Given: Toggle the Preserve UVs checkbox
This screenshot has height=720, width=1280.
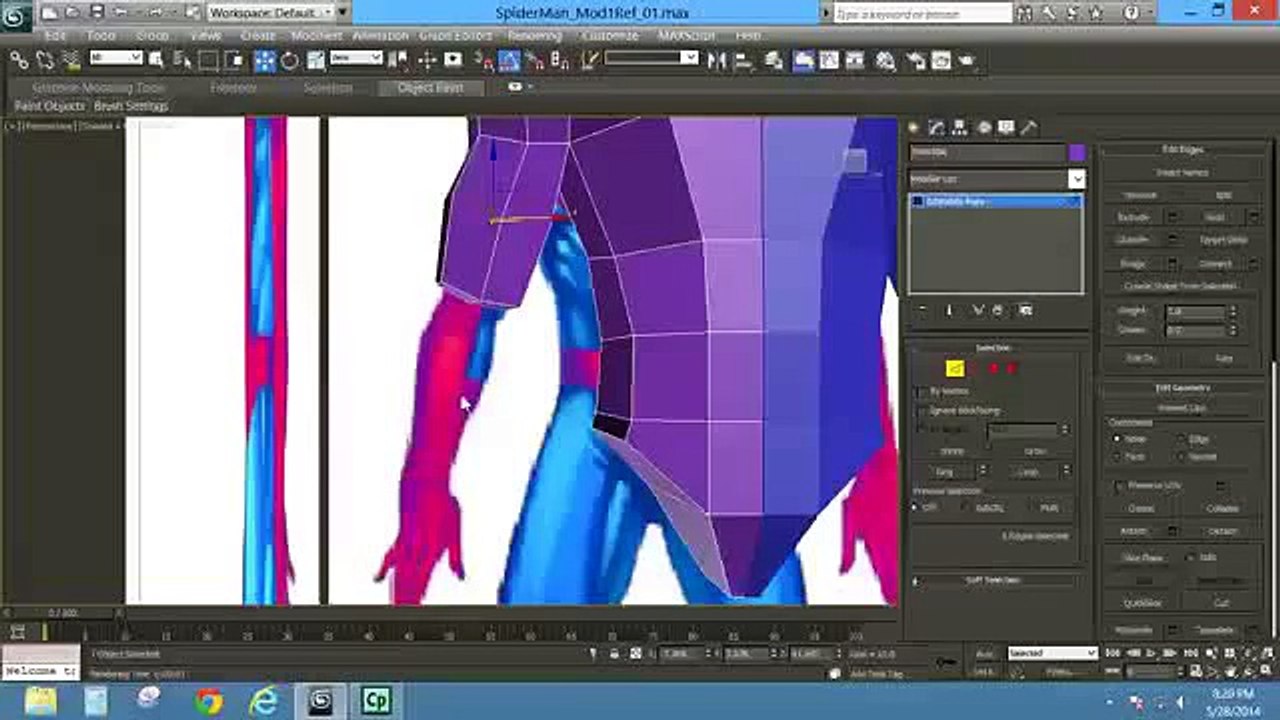Looking at the screenshot, I should (1119, 485).
